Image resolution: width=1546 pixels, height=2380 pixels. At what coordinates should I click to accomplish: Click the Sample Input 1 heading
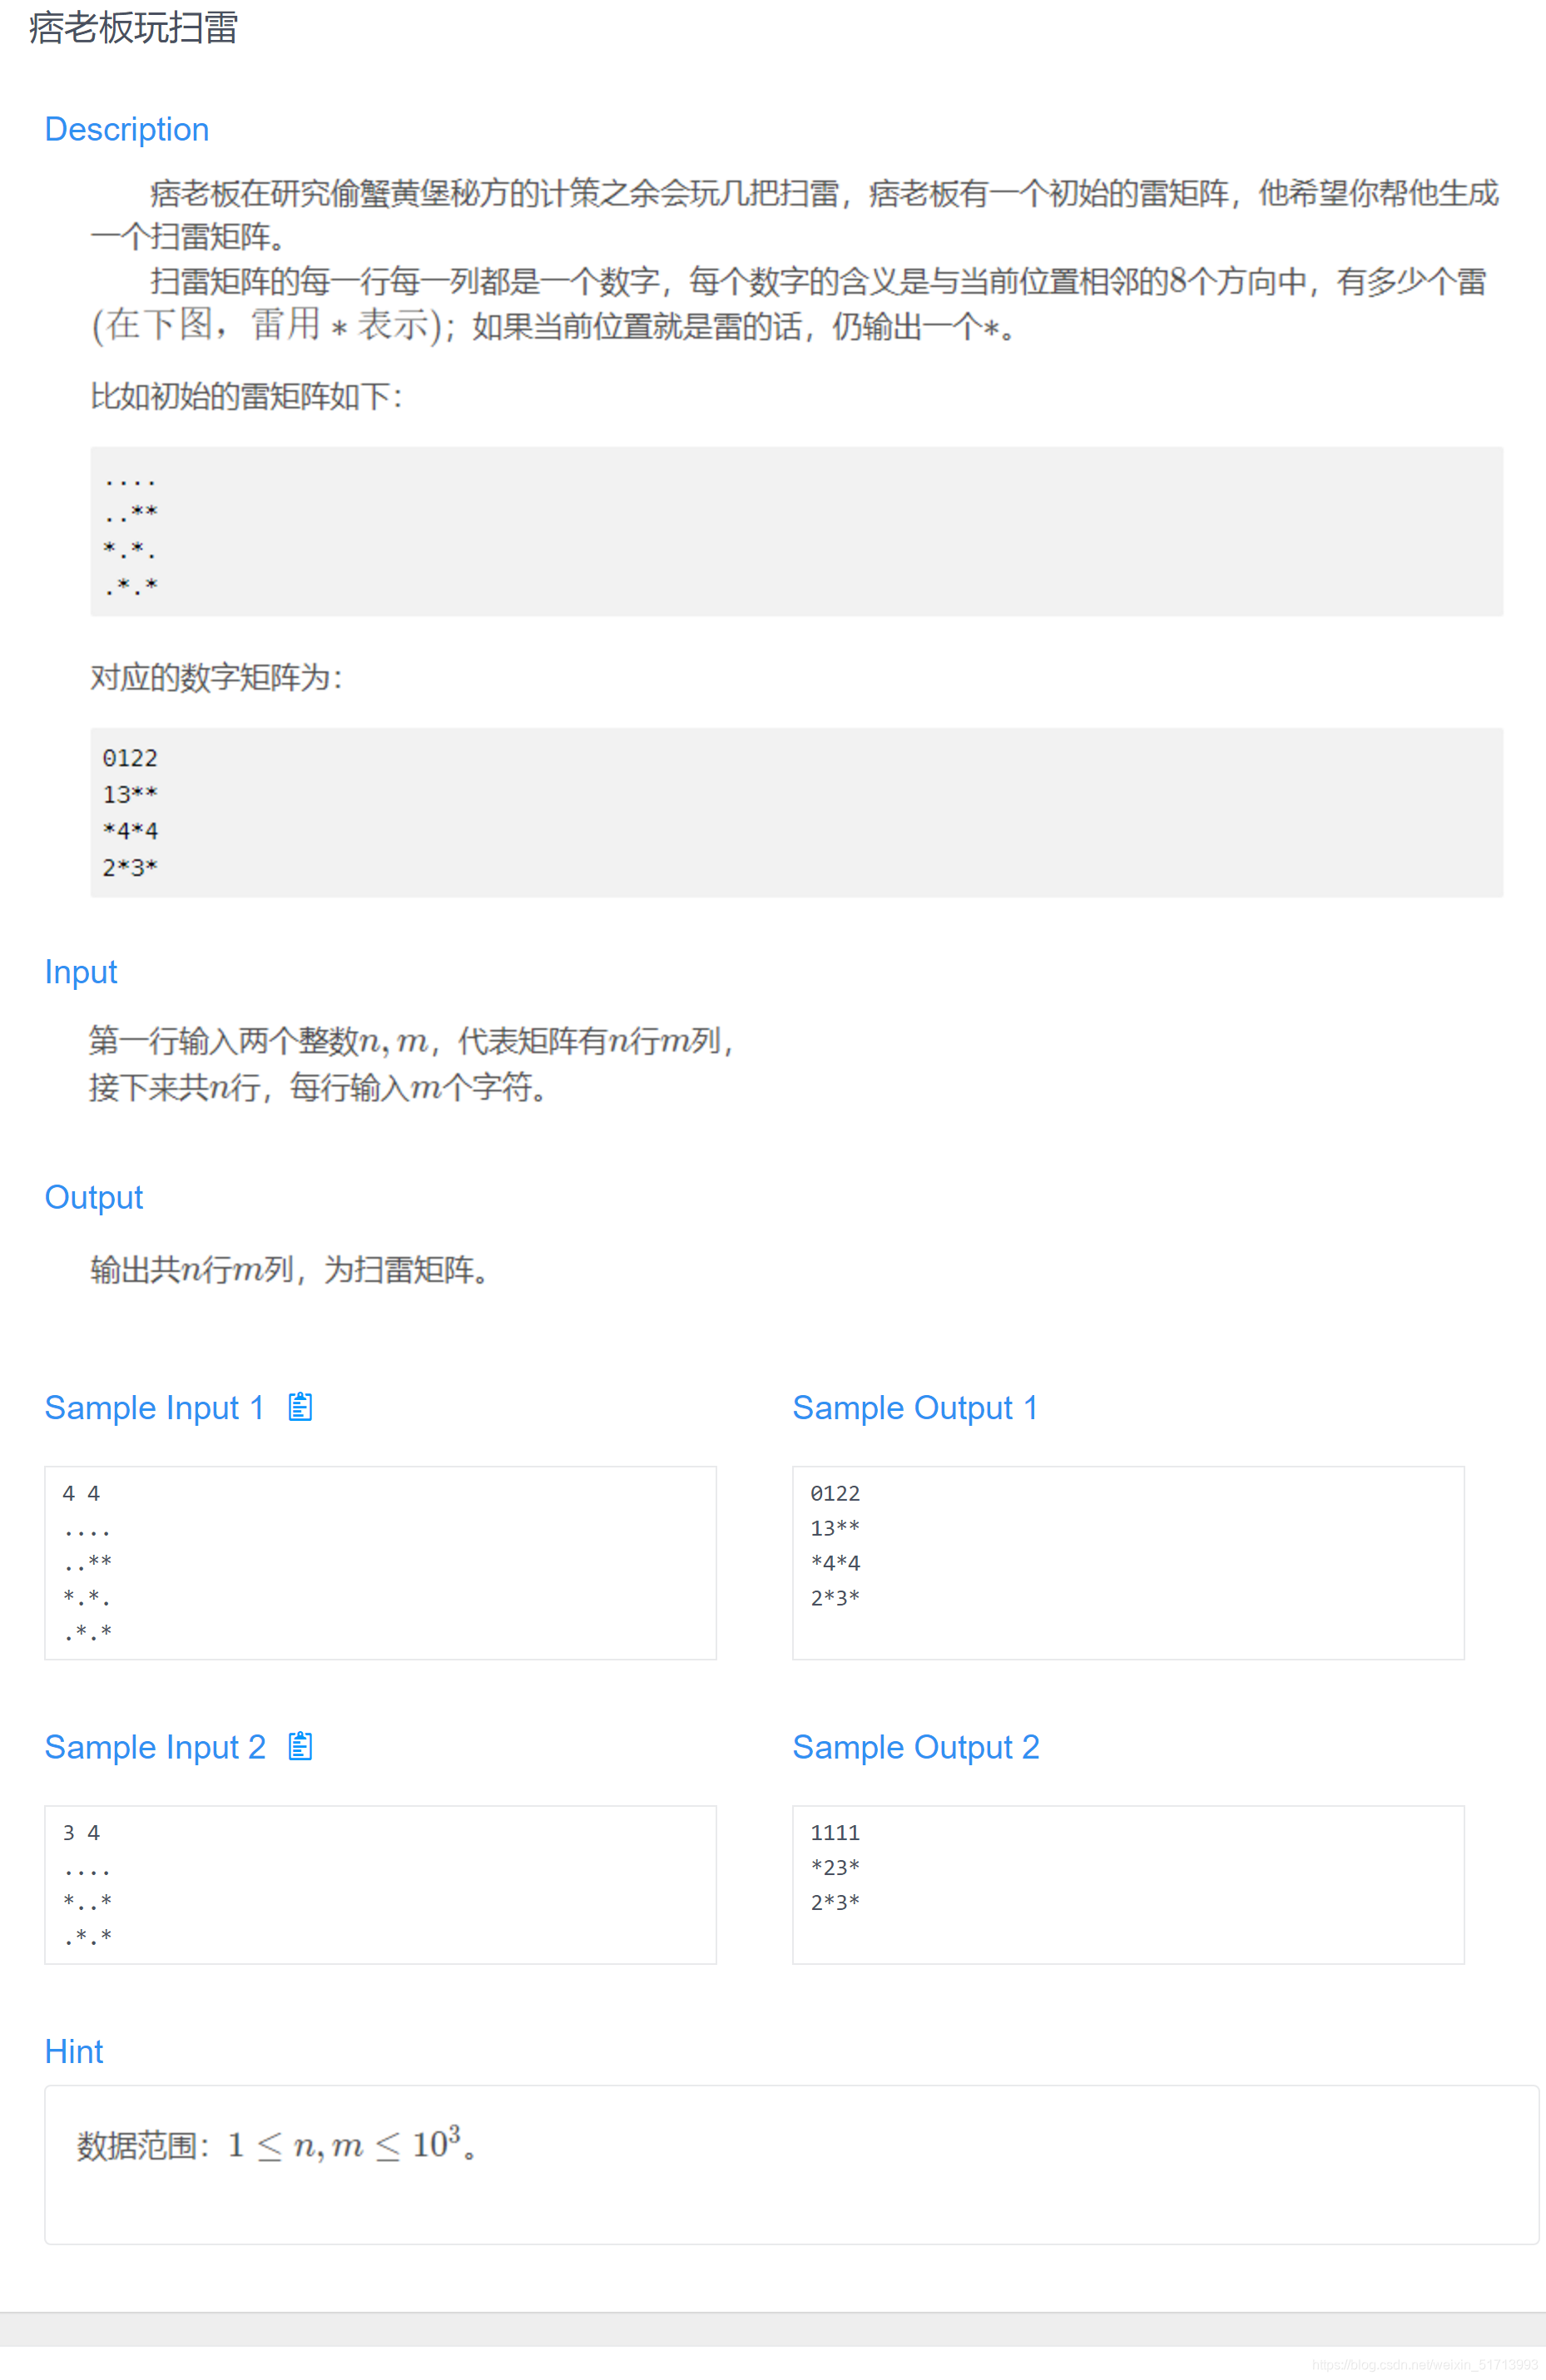pyautogui.click(x=154, y=1407)
